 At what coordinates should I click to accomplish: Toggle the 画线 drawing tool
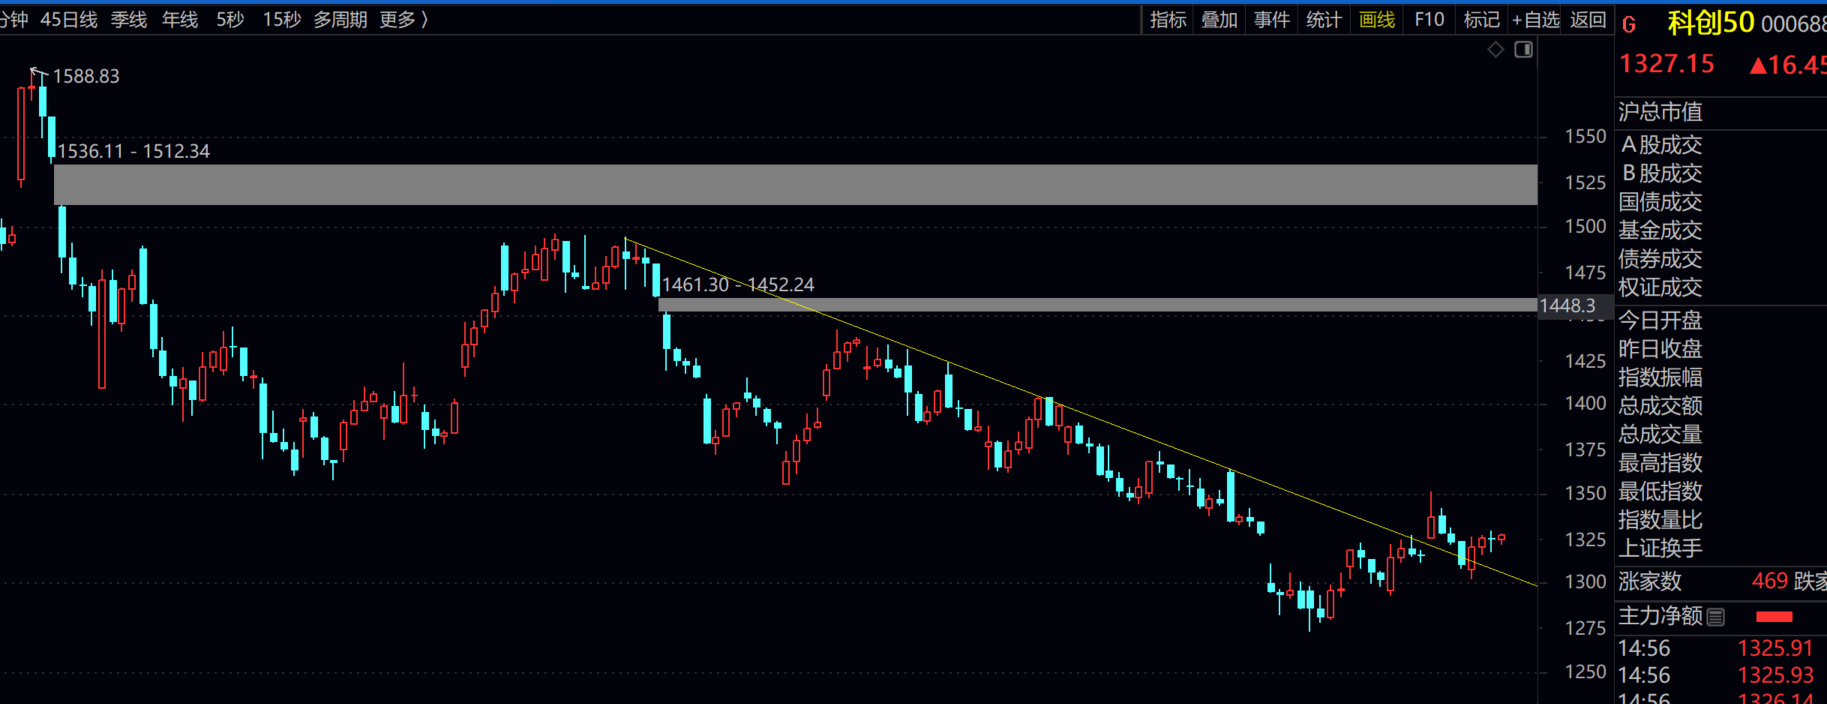click(x=1377, y=20)
